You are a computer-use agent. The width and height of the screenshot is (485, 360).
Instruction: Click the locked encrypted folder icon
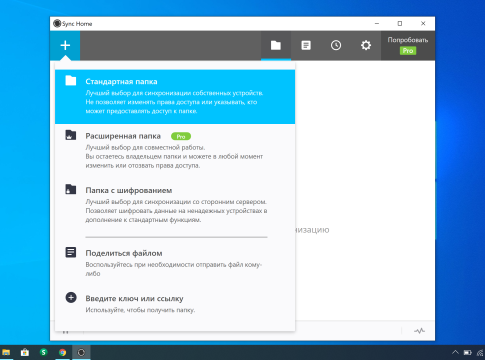[71, 189]
